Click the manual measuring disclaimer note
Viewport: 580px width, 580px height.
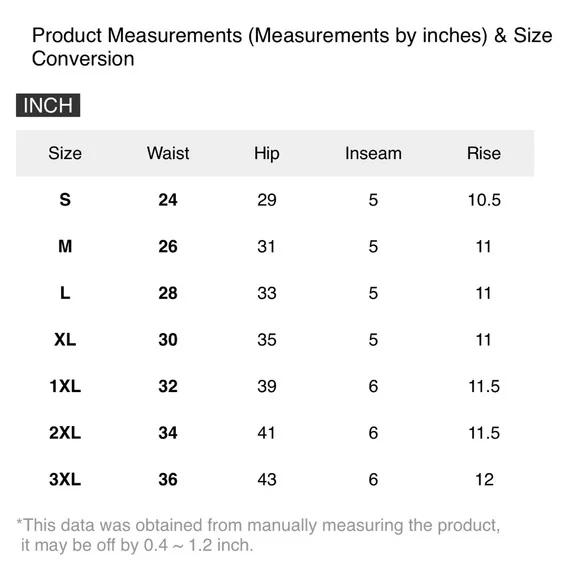pyautogui.click(x=259, y=535)
